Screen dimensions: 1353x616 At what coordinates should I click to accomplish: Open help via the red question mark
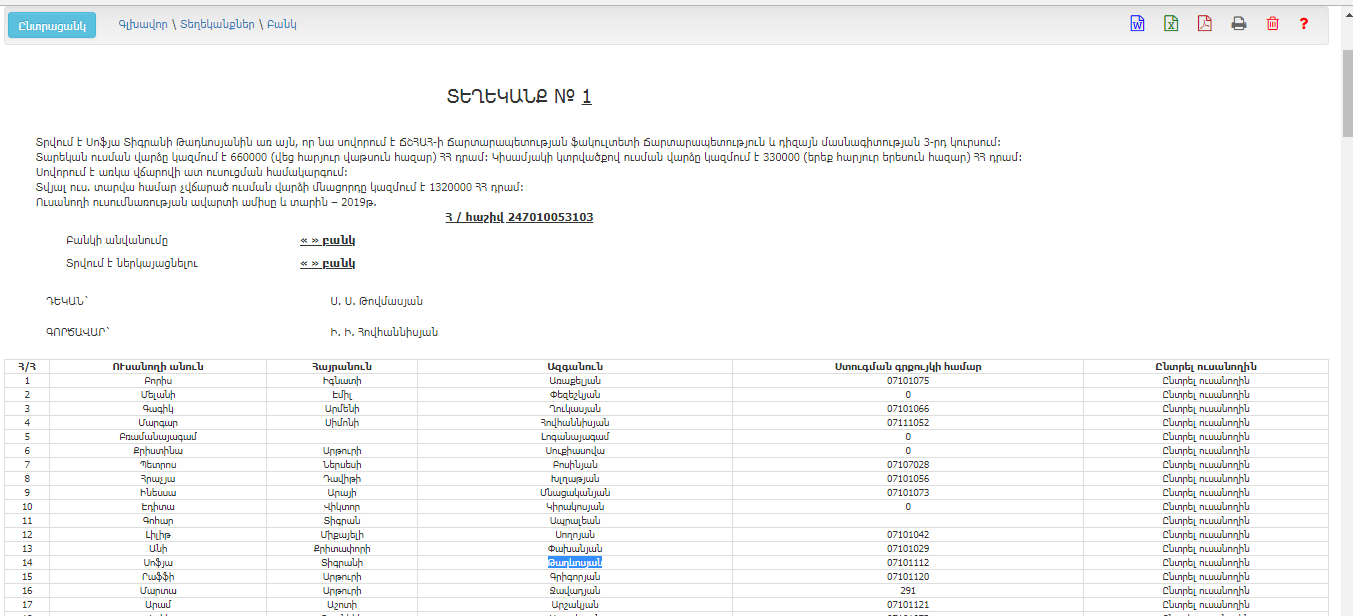(1304, 24)
